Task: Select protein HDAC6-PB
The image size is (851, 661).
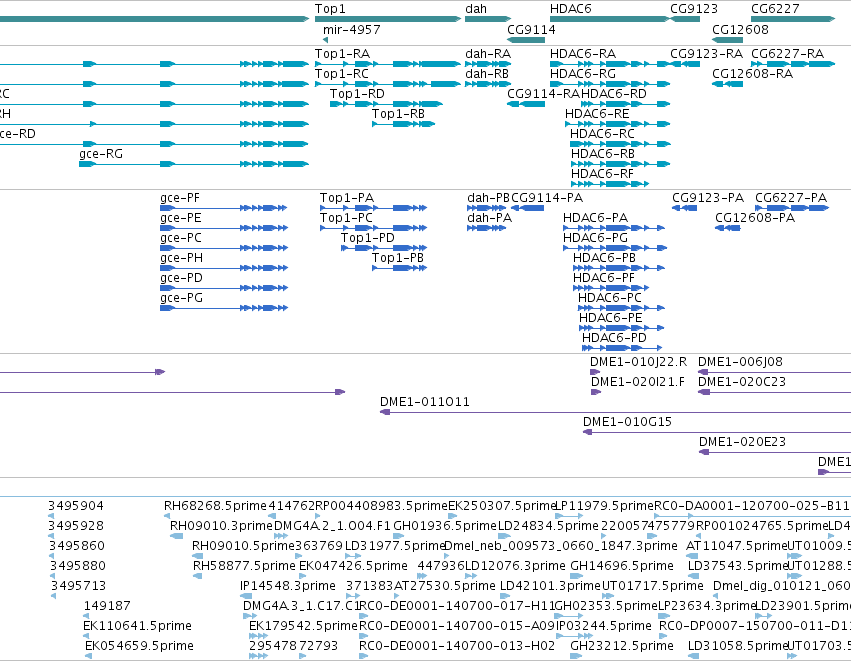Action: (619, 268)
